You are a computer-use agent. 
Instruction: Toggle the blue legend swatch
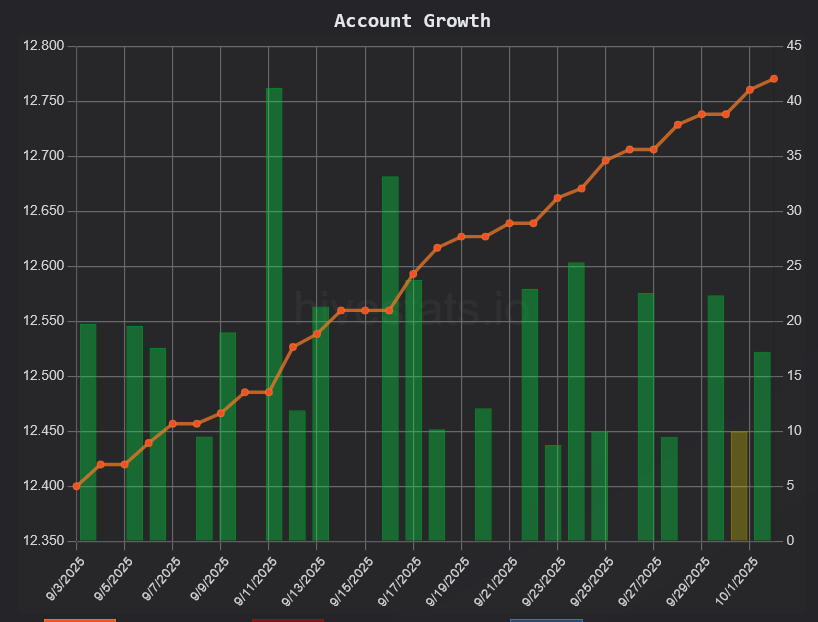click(x=546, y=620)
